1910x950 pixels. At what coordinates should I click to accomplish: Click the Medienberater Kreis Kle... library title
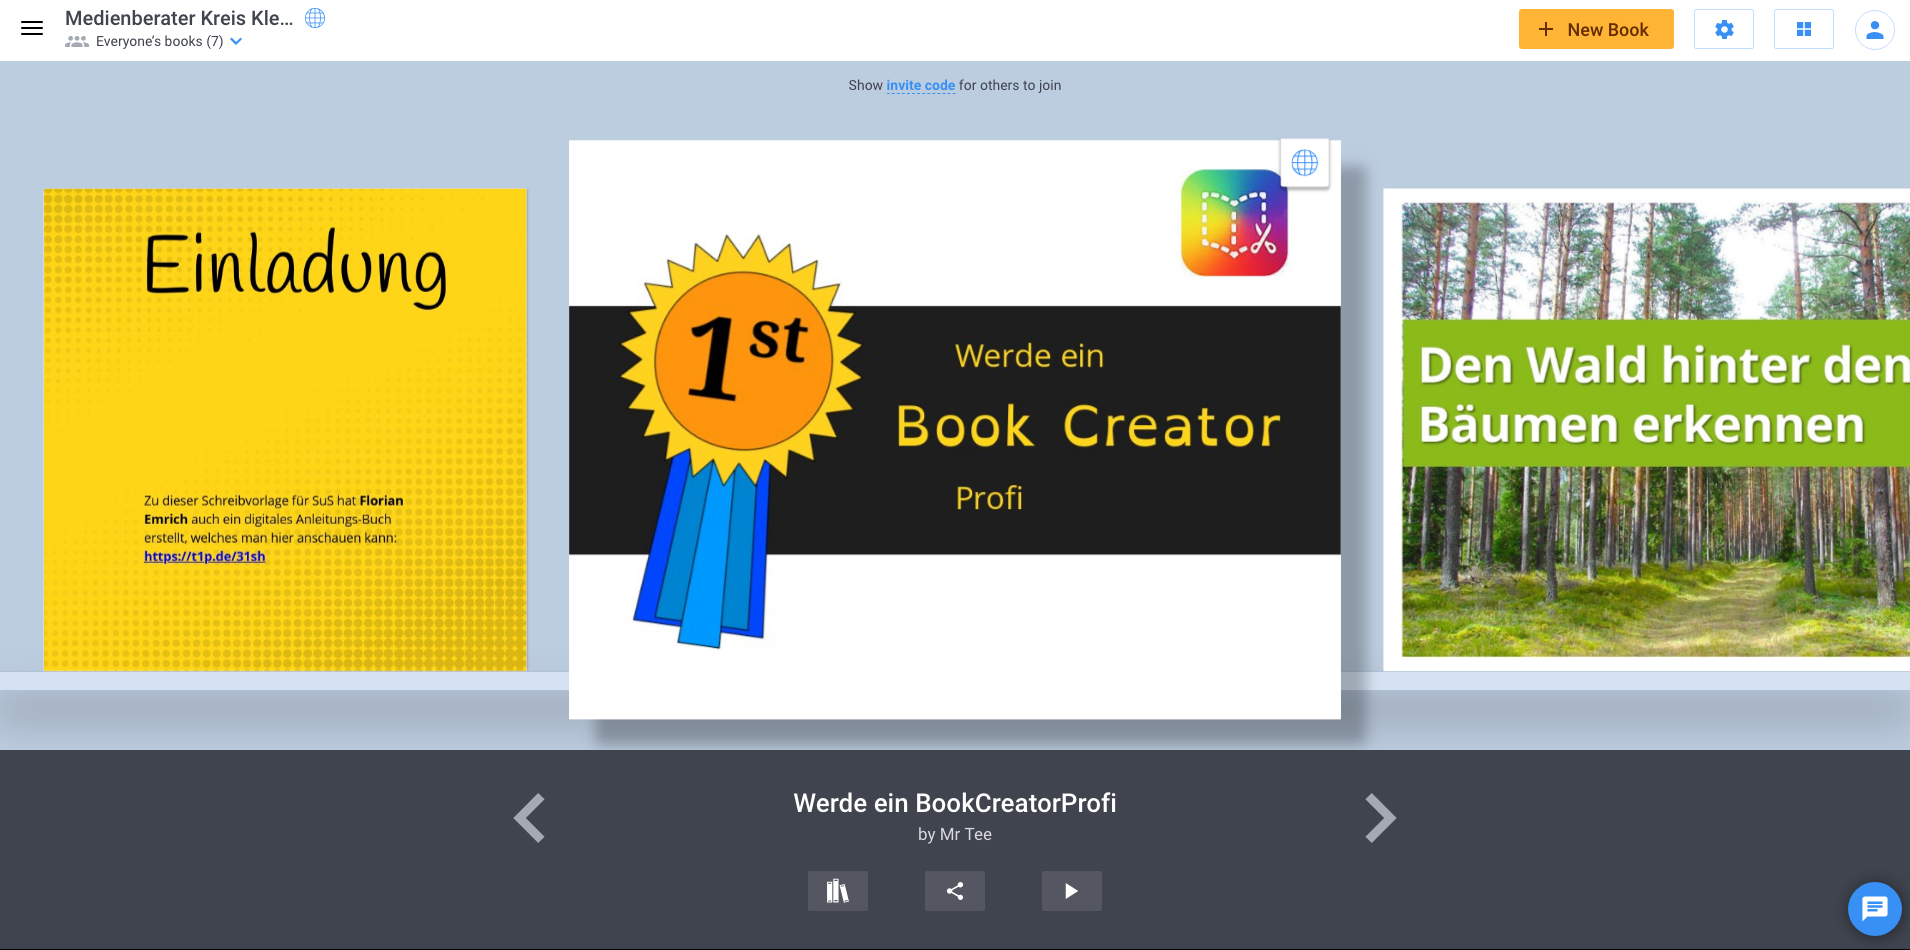coord(179,18)
